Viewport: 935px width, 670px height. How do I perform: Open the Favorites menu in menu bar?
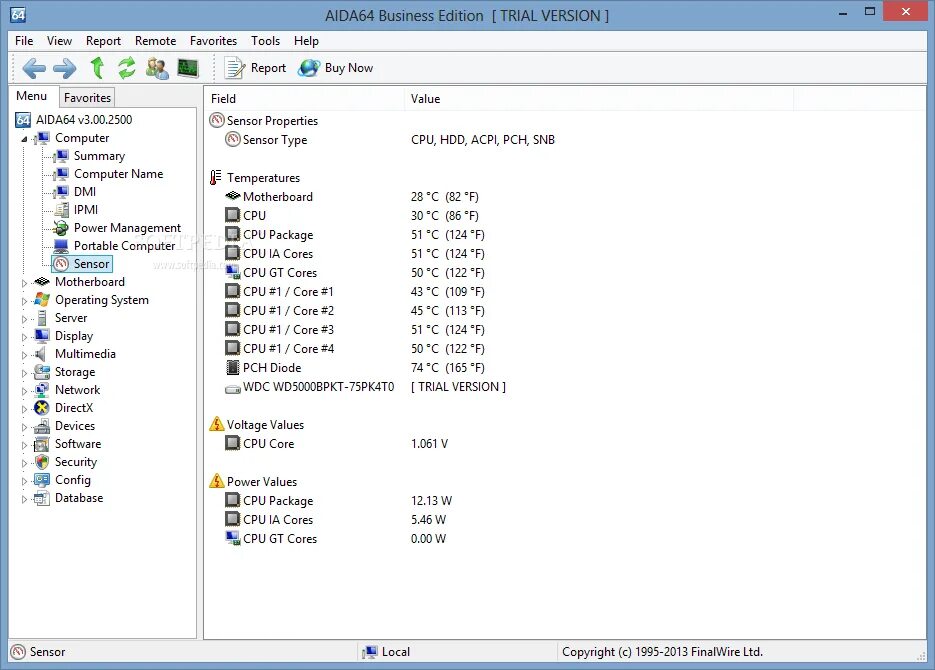point(213,41)
